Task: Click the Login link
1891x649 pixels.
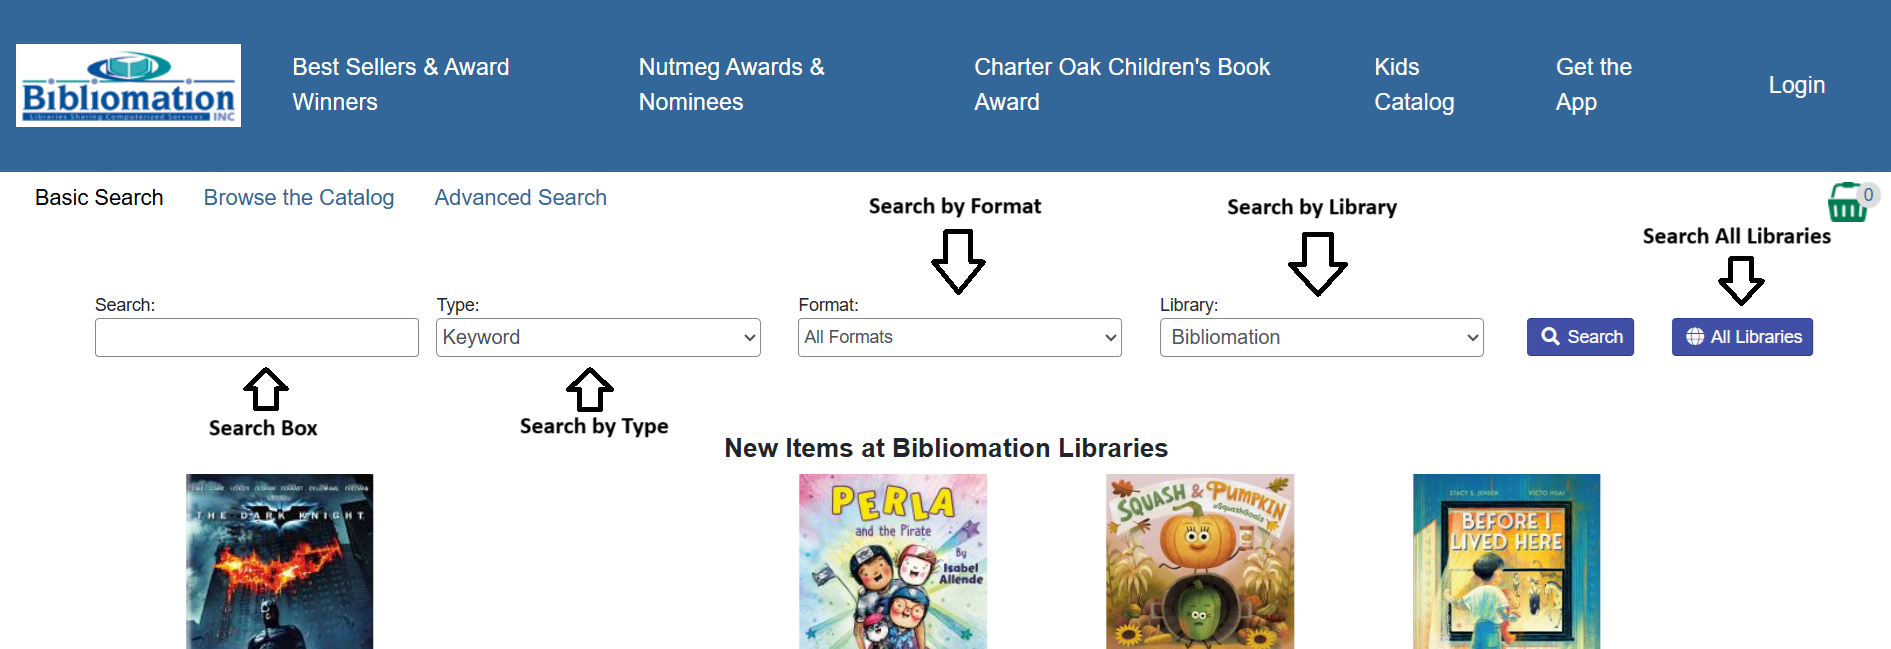Action: [1796, 85]
